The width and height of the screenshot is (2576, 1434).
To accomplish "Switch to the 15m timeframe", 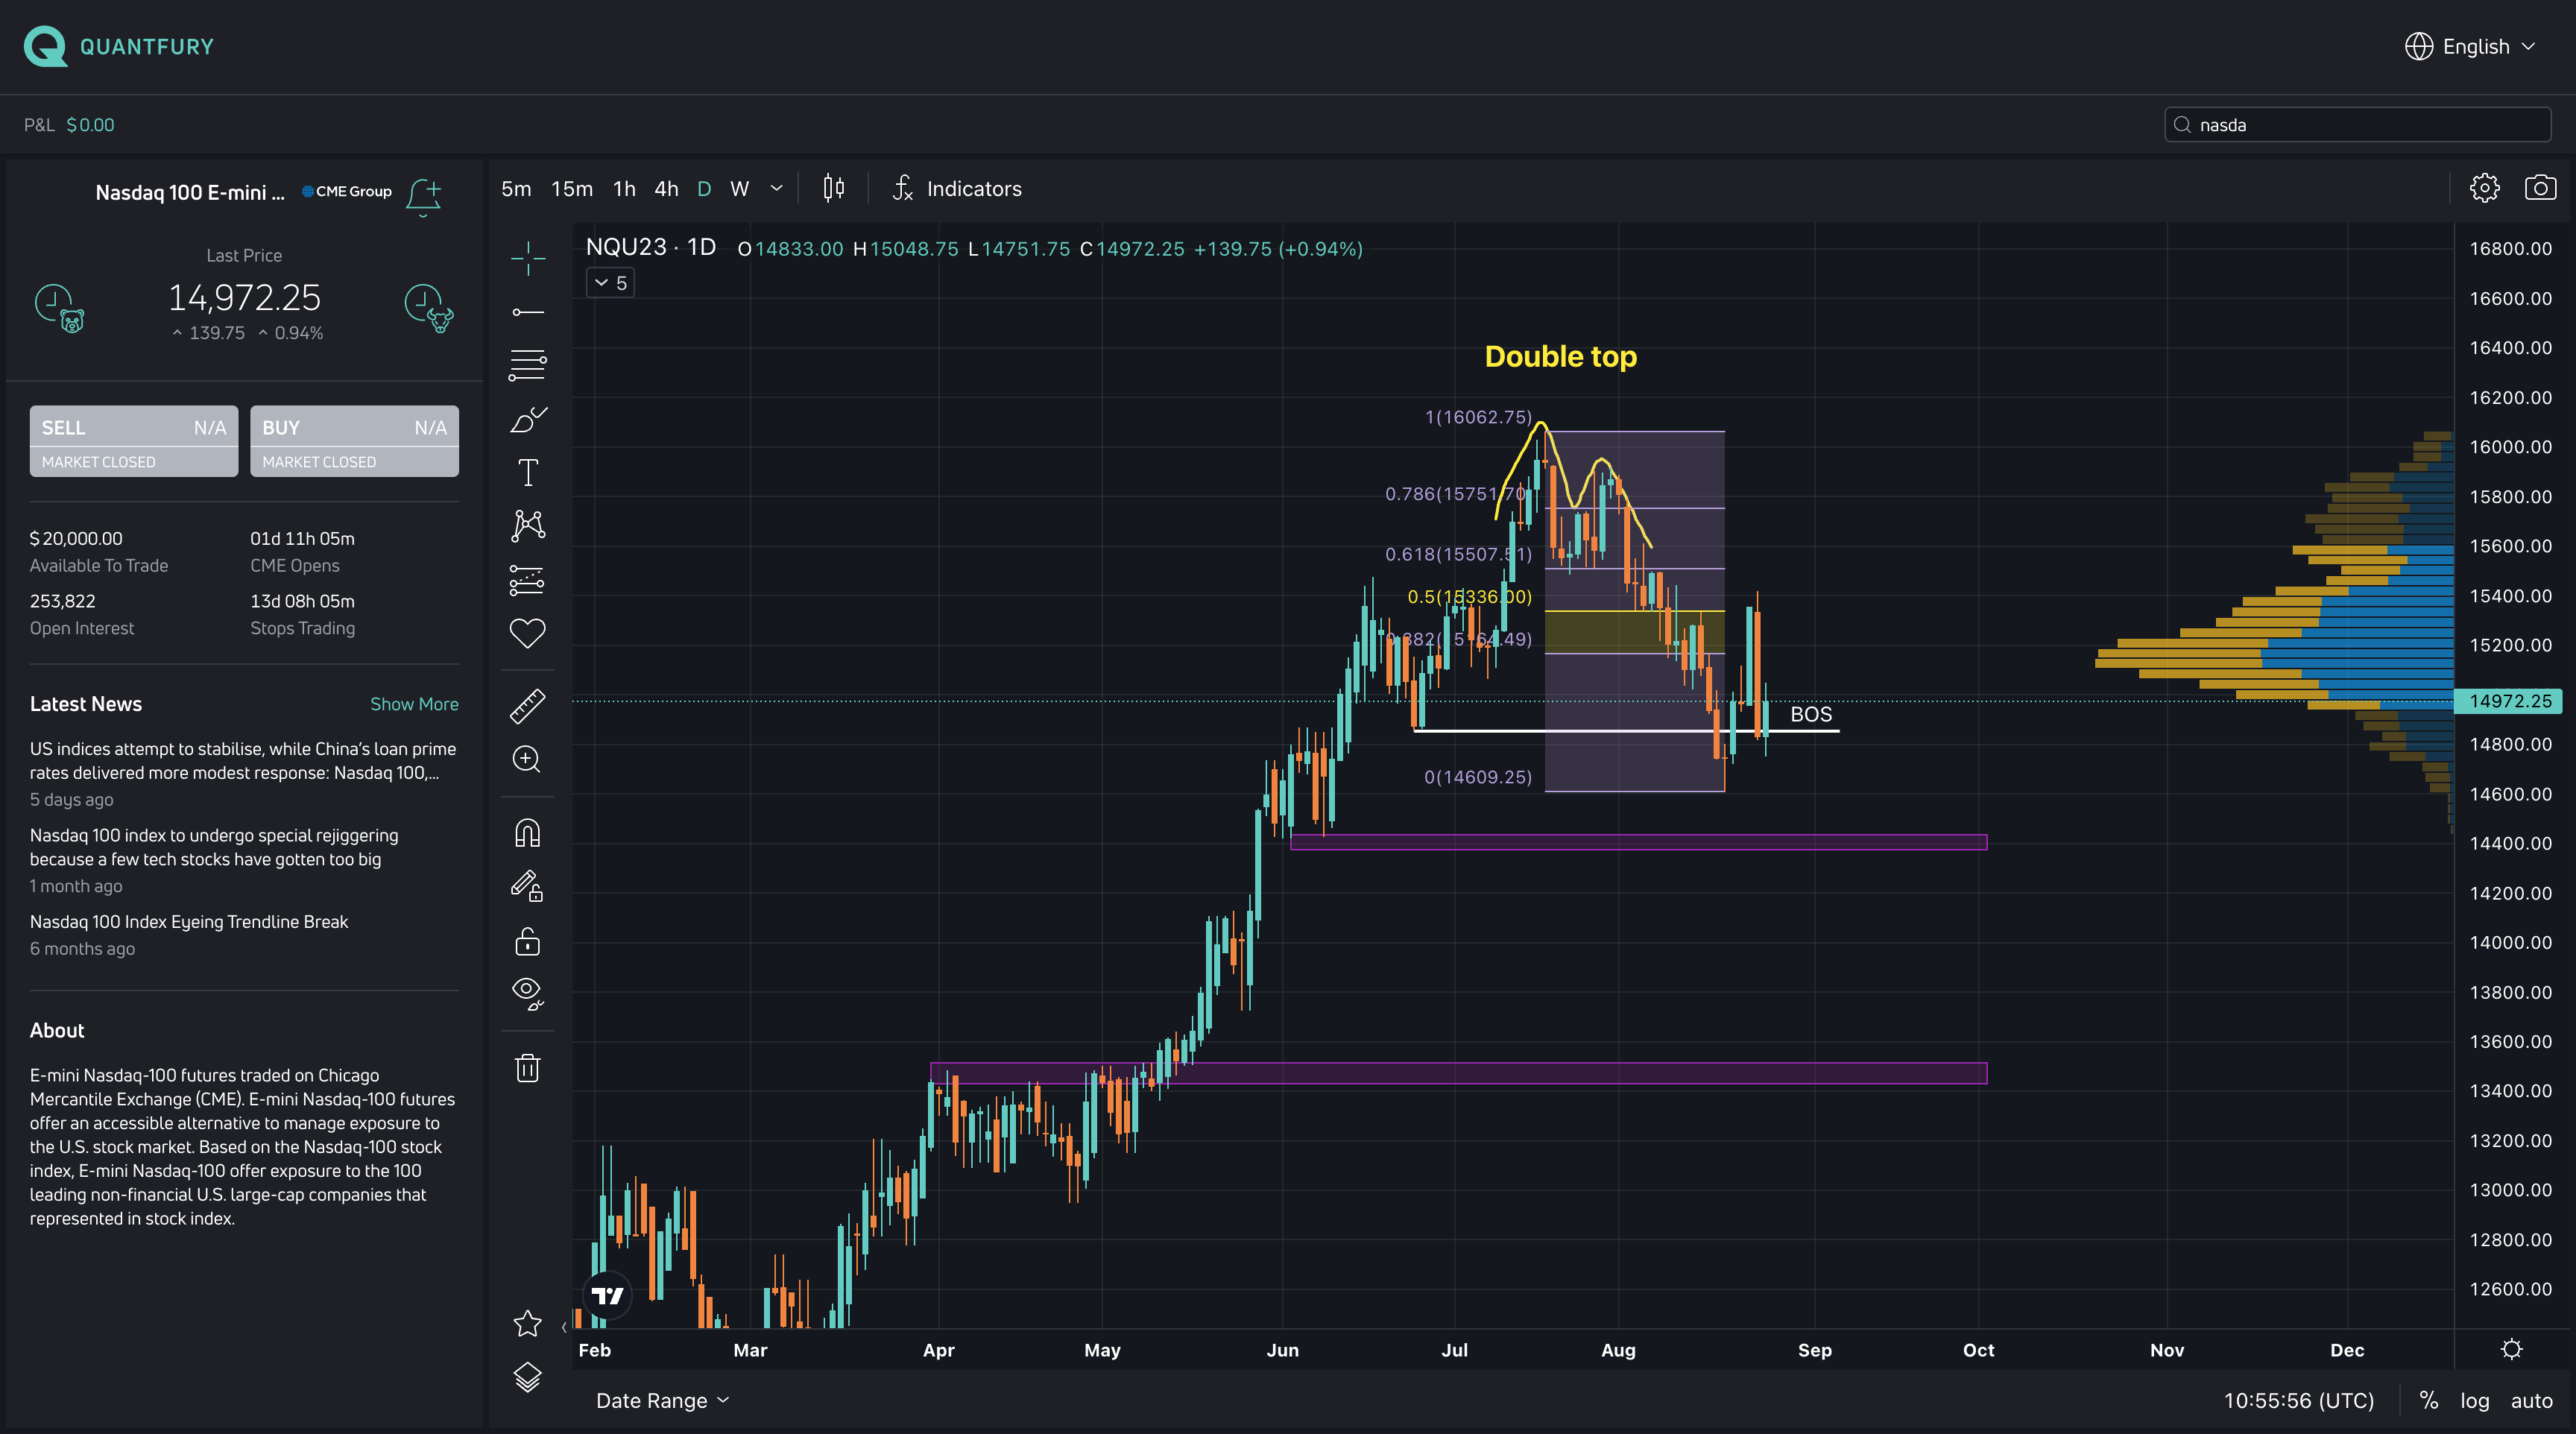I will pos(572,188).
